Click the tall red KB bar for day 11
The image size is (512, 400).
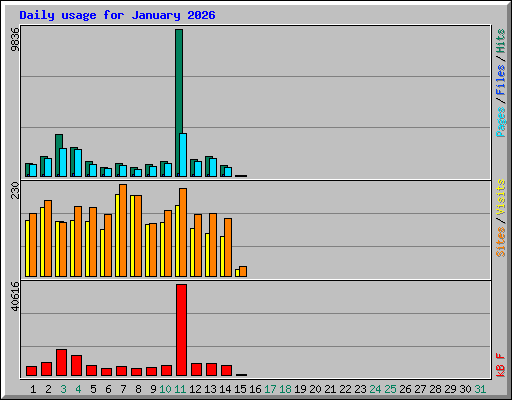point(181,330)
